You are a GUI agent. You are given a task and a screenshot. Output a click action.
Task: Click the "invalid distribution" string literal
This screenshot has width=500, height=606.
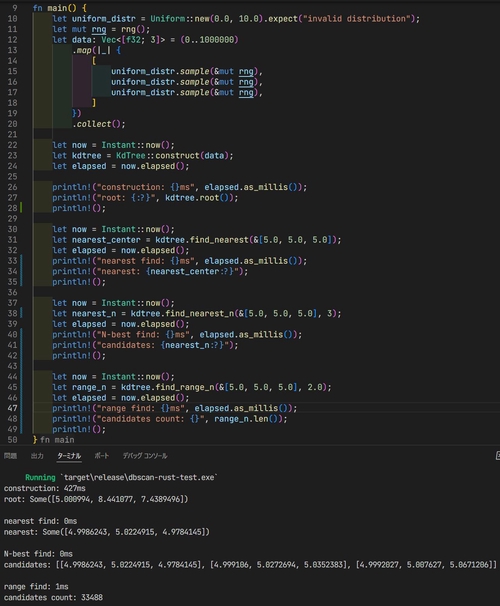(x=356, y=19)
